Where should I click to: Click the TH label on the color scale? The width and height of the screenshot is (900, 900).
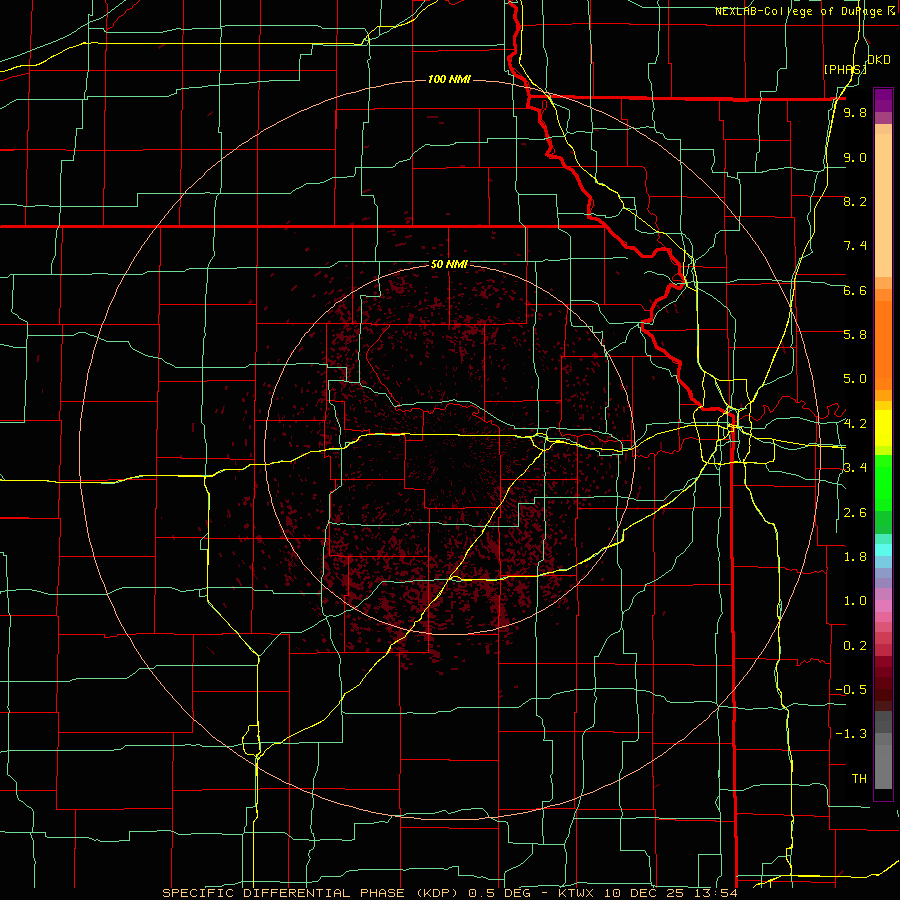(859, 779)
